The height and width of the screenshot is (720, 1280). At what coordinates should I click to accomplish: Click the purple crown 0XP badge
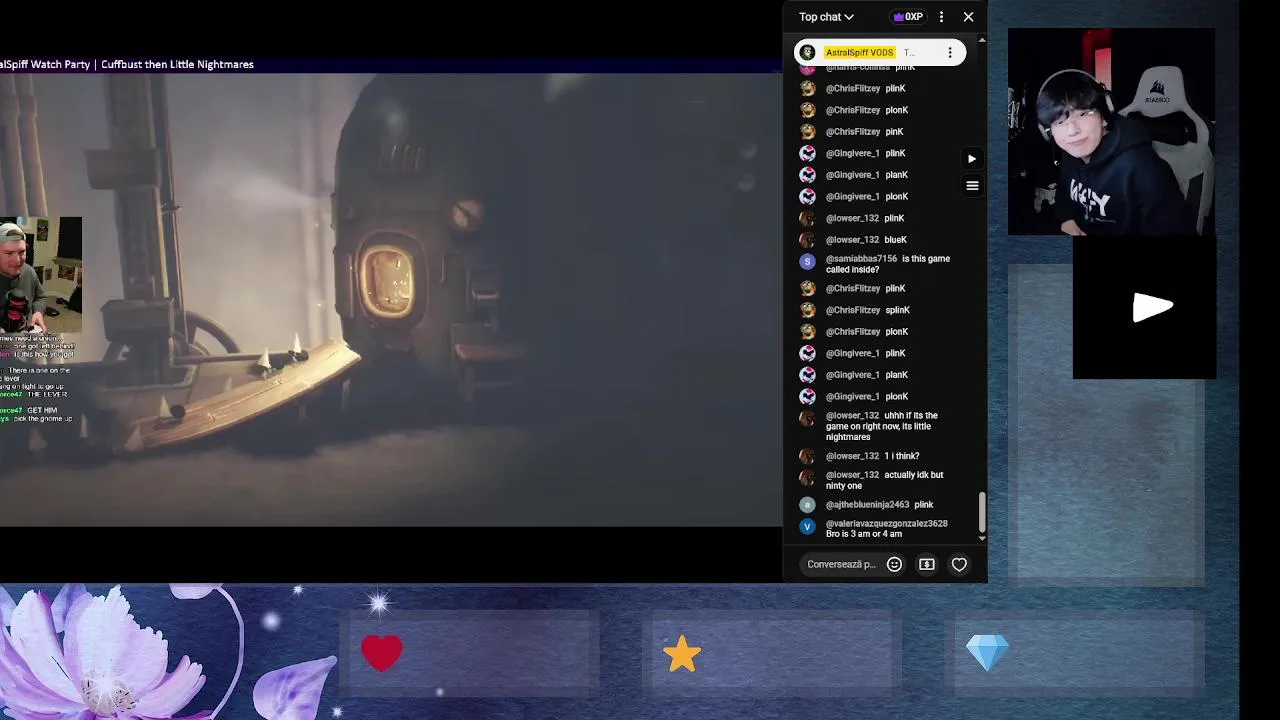pos(908,17)
